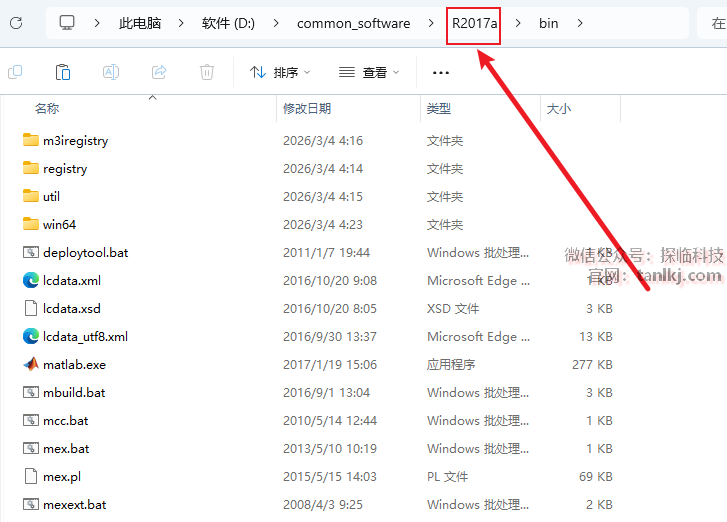Click the rename toolbar icon
Screen dimensions: 727x522
point(111,72)
